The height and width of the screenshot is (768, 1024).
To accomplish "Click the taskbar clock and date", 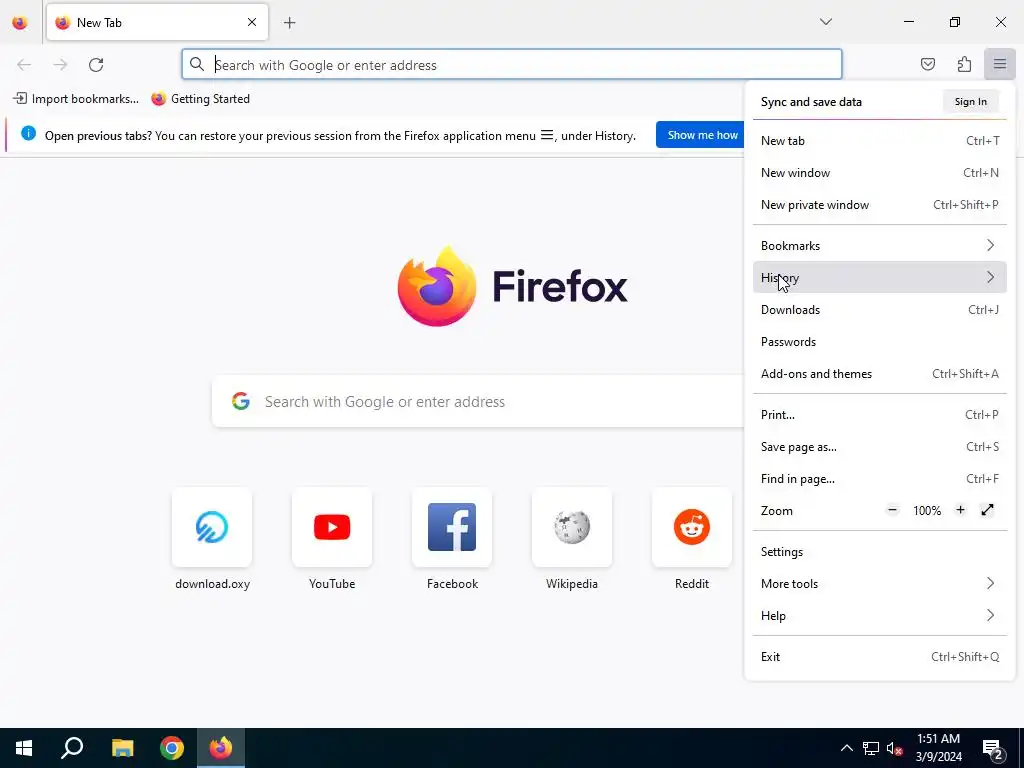I will coord(938,748).
